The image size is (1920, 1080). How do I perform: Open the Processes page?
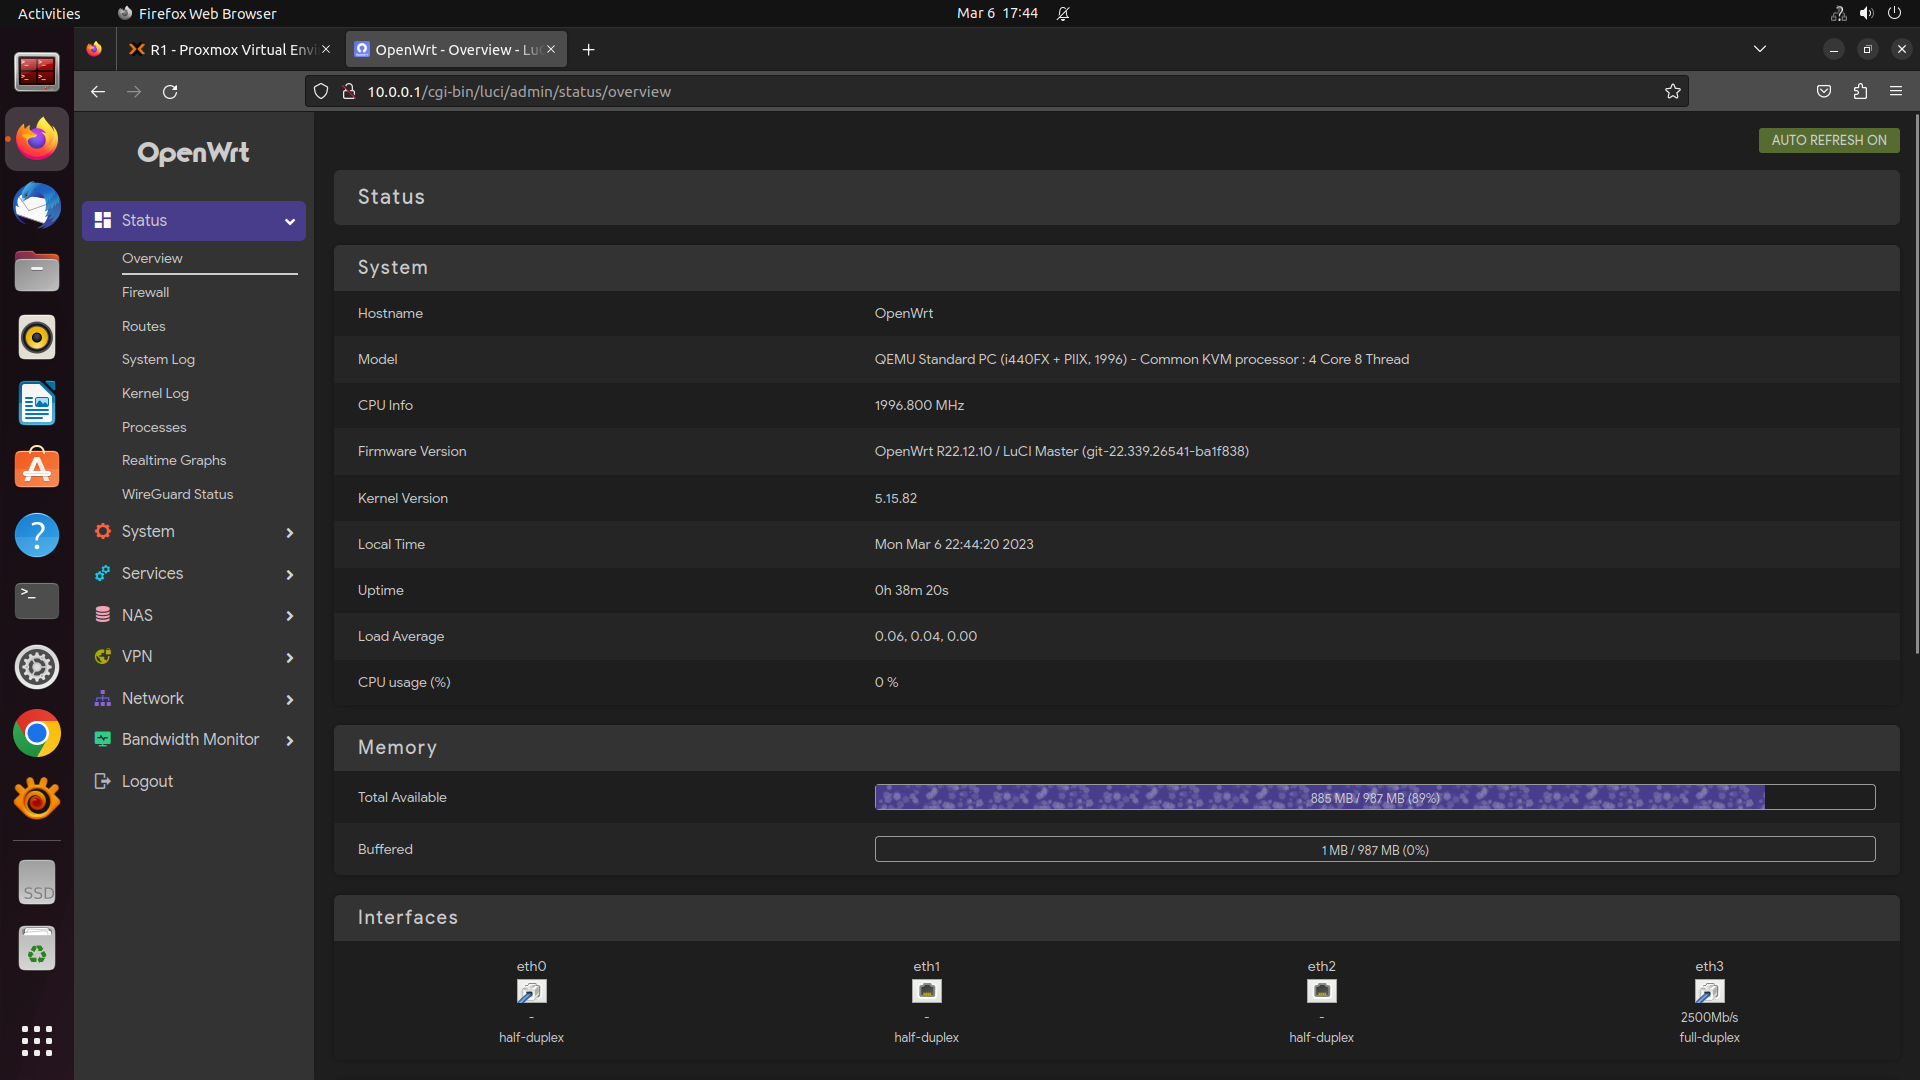[x=154, y=427]
